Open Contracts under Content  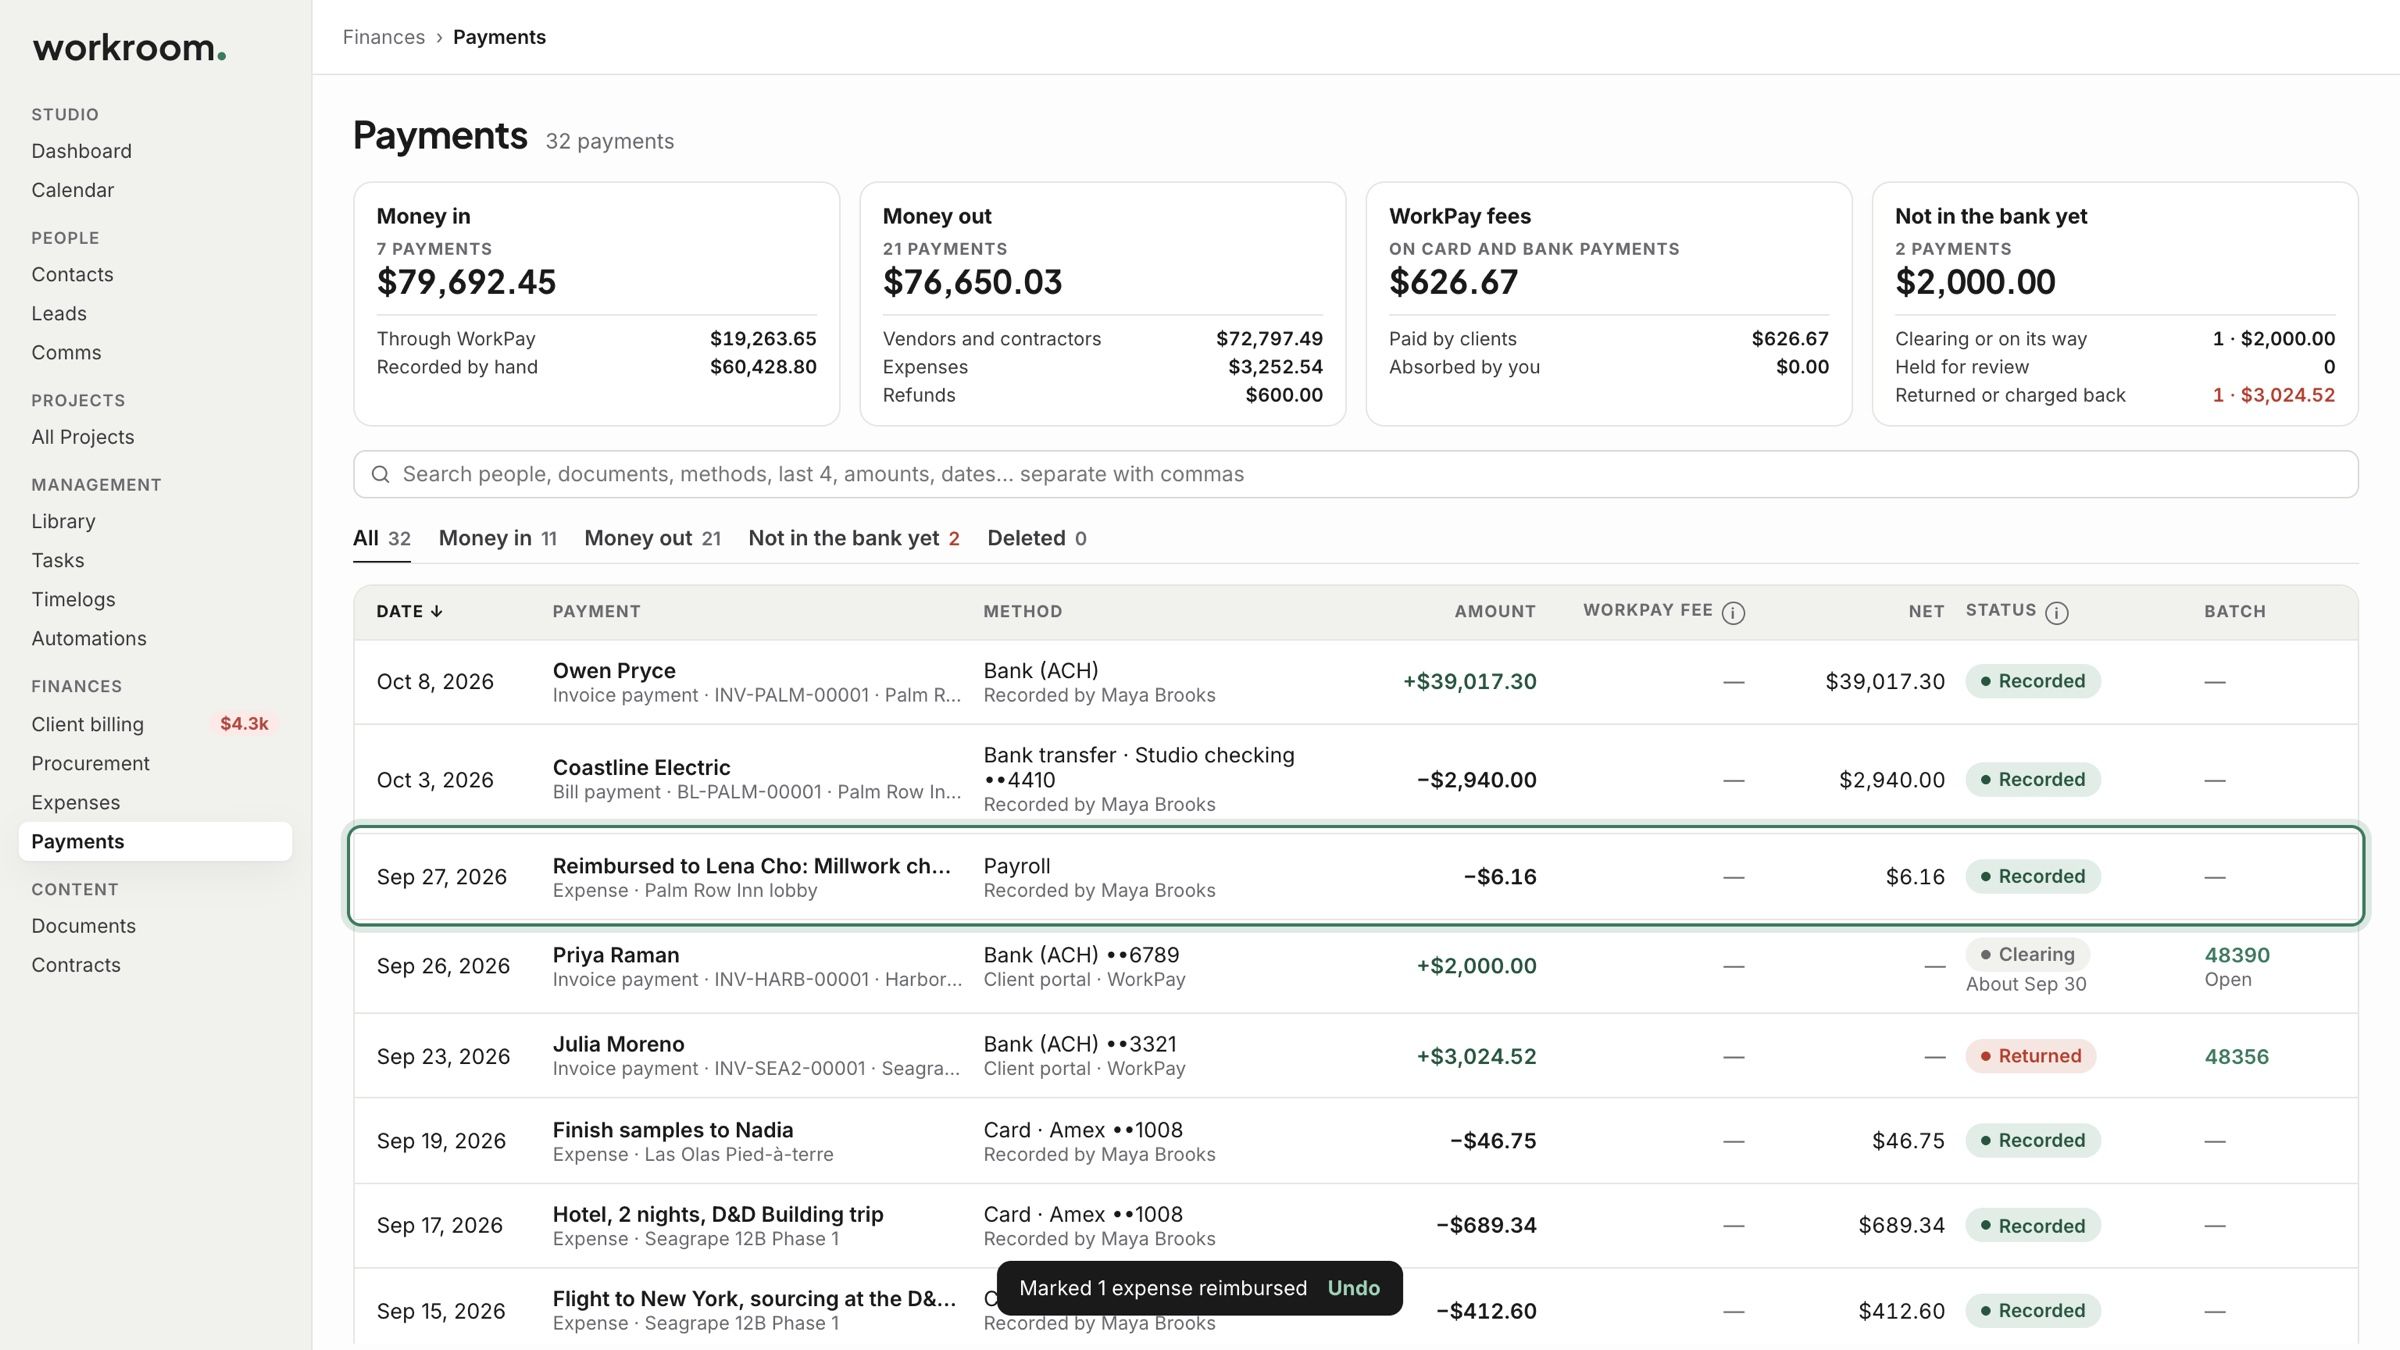(75, 965)
